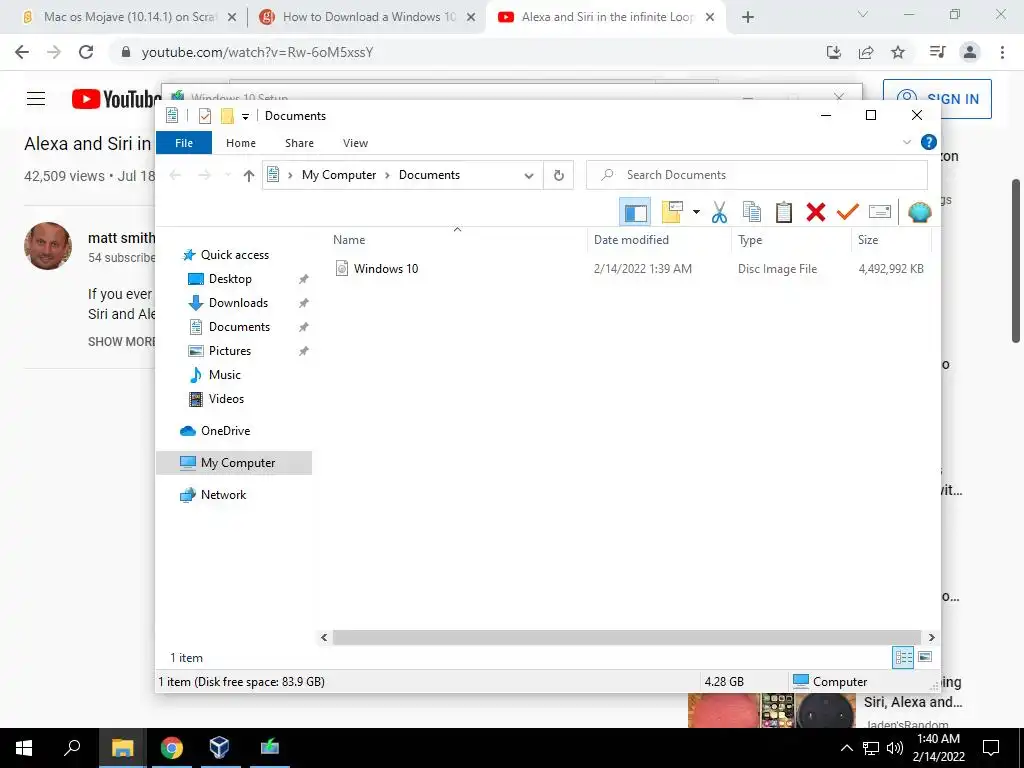Click the blue shell icon in toolbar

pyautogui.click(x=920, y=212)
